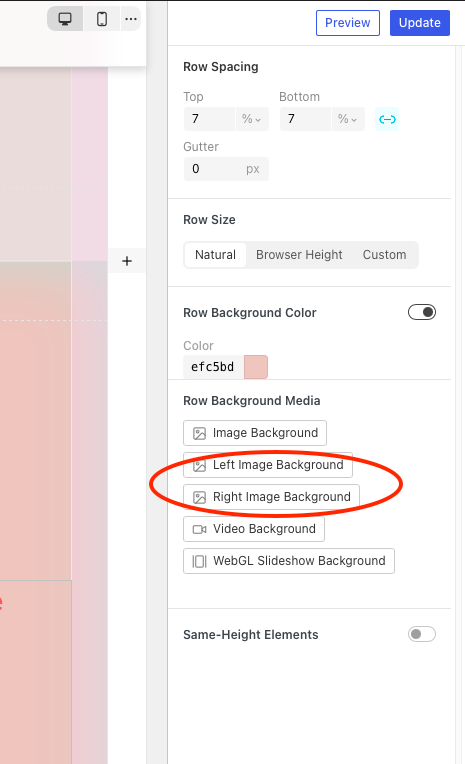Click the Video Background button
This screenshot has height=764, width=465.
coord(254,529)
